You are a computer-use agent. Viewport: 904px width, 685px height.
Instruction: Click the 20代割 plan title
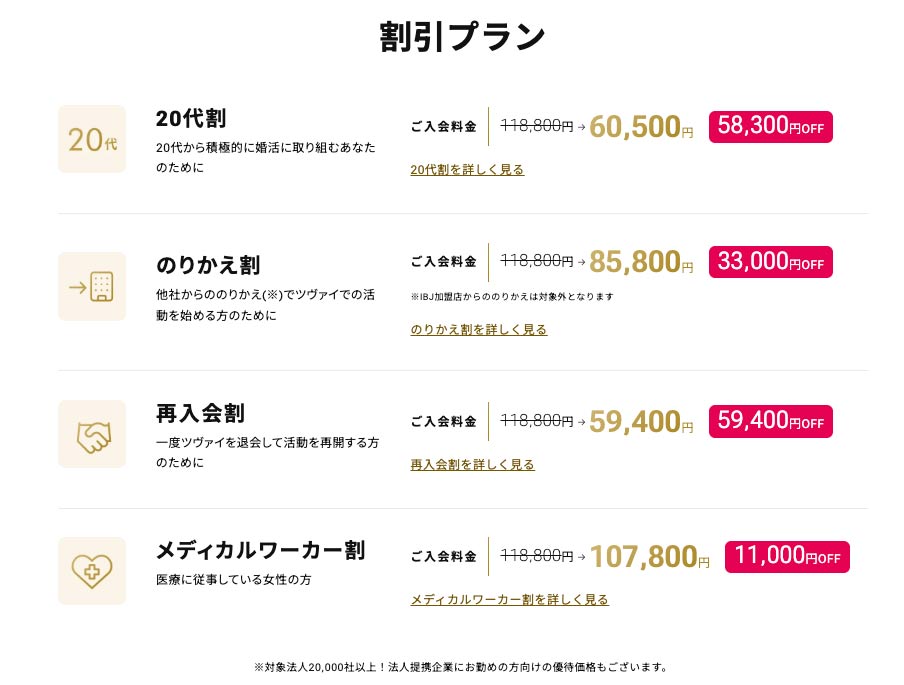point(191,118)
